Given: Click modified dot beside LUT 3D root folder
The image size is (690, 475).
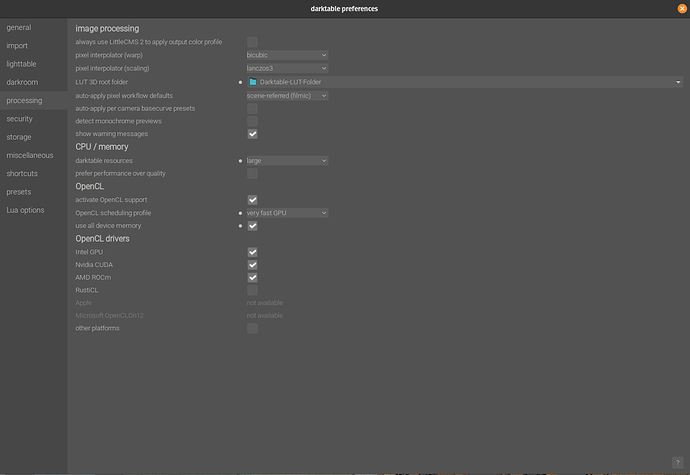Looking at the screenshot, I should 240,82.
